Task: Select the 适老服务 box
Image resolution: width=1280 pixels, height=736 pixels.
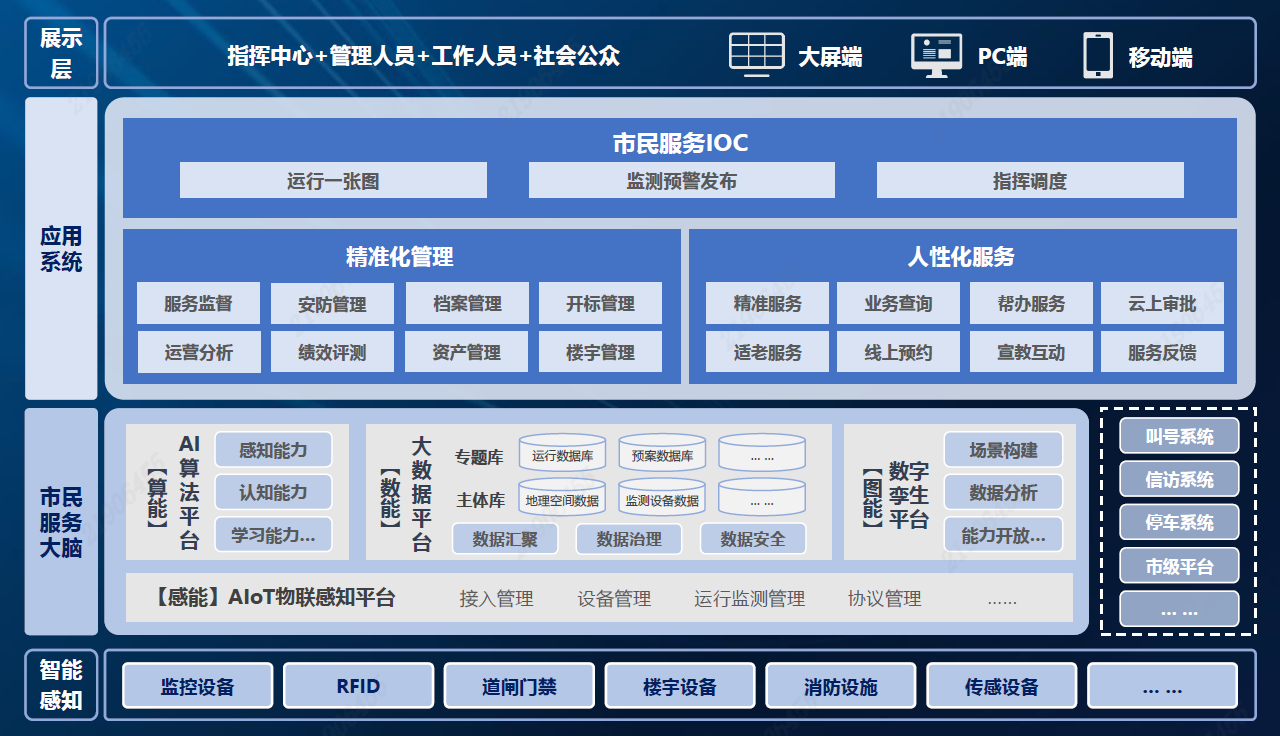Action: pos(767,352)
